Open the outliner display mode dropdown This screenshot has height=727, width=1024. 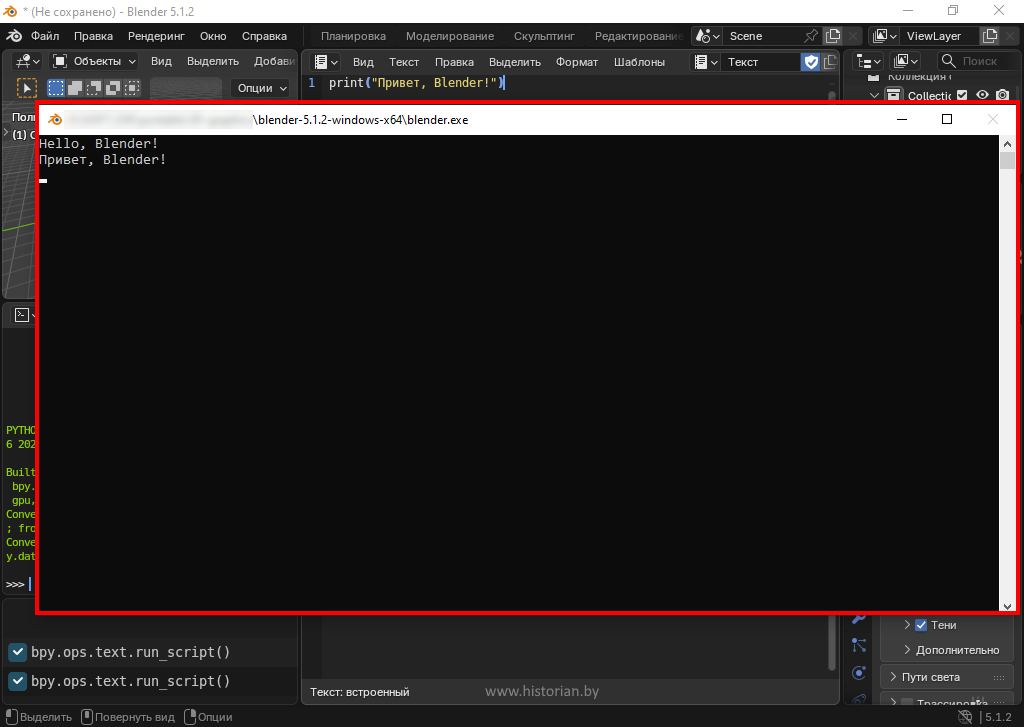click(906, 61)
